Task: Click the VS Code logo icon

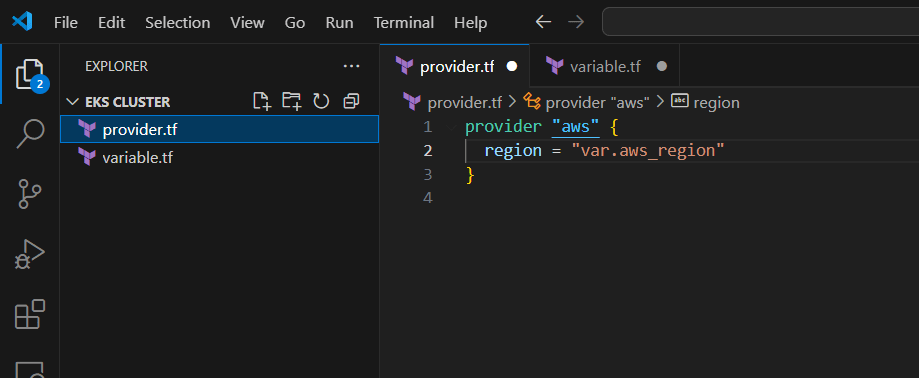Action: click(22, 22)
